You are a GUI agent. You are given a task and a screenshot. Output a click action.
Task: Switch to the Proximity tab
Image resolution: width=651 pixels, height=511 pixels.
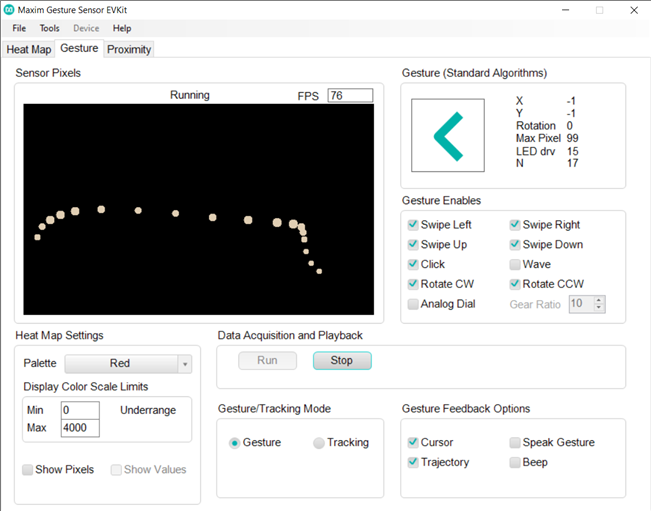[x=129, y=49]
